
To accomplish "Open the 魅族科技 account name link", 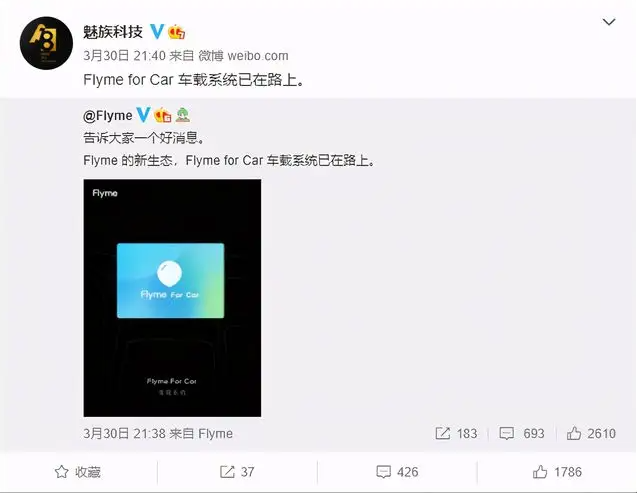I will click(x=113, y=32).
